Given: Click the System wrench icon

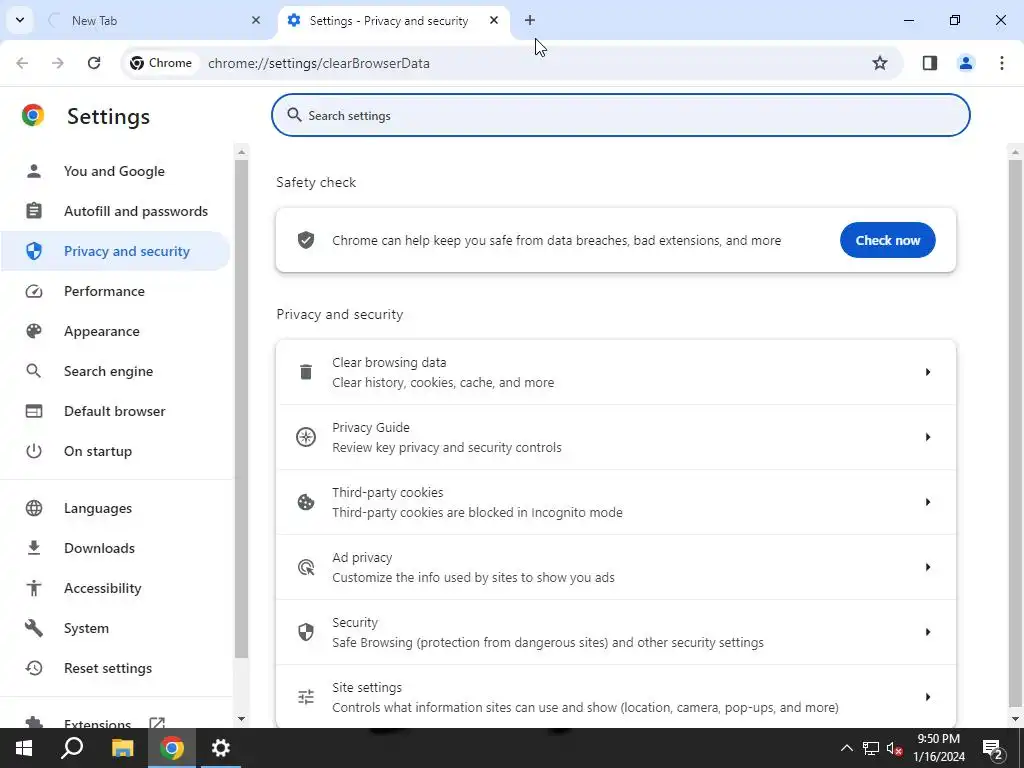Looking at the screenshot, I should coord(33,628).
